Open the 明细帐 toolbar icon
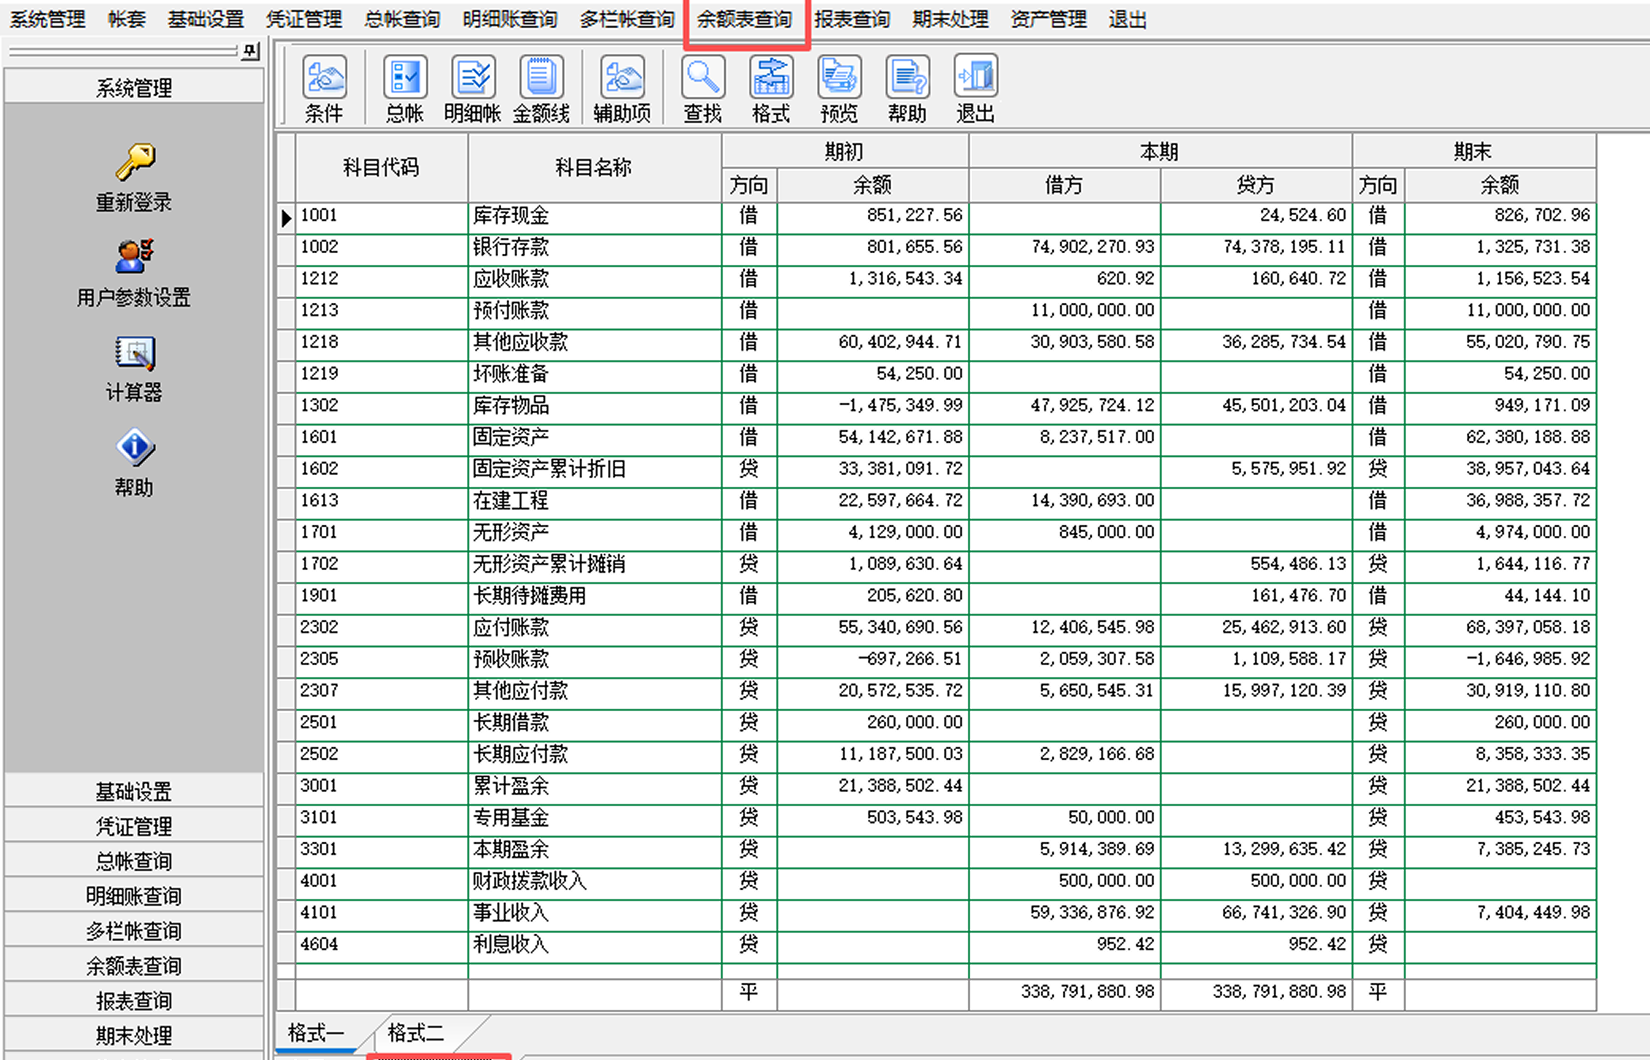 472,89
